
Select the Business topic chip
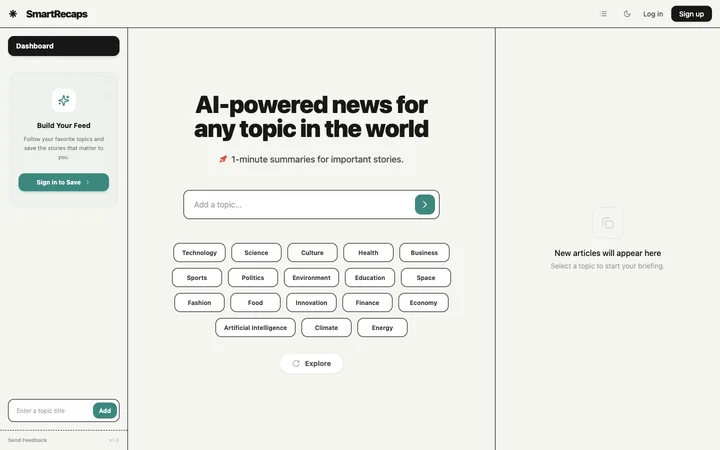(424, 253)
